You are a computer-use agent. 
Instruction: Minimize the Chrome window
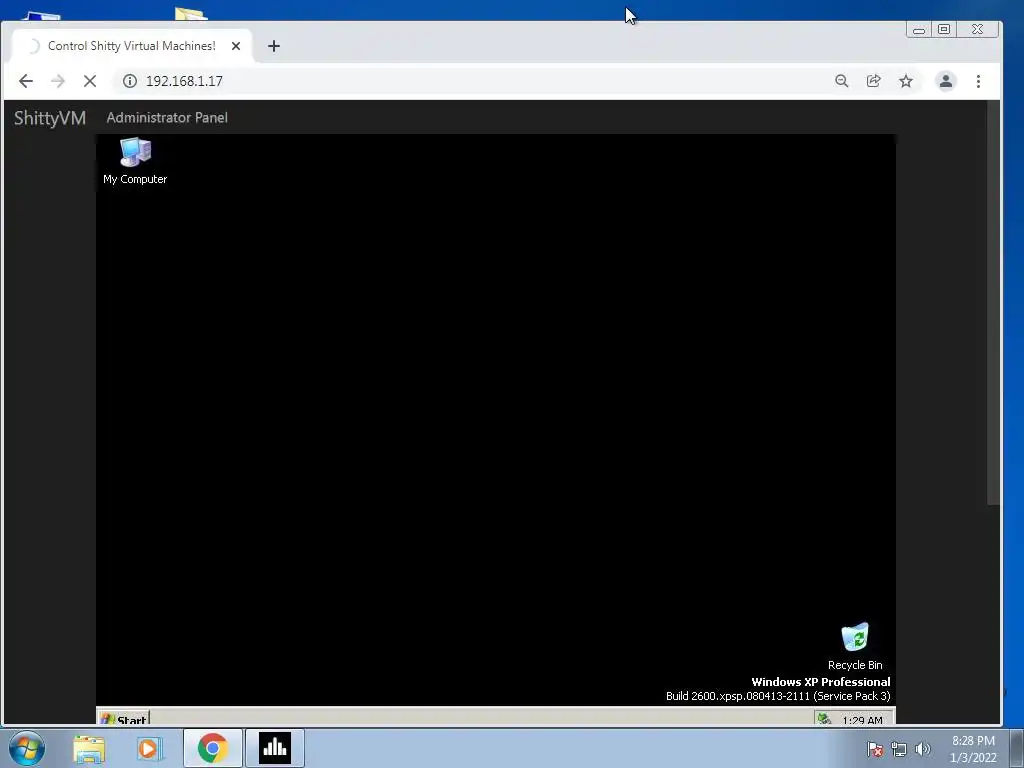coord(919,29)
